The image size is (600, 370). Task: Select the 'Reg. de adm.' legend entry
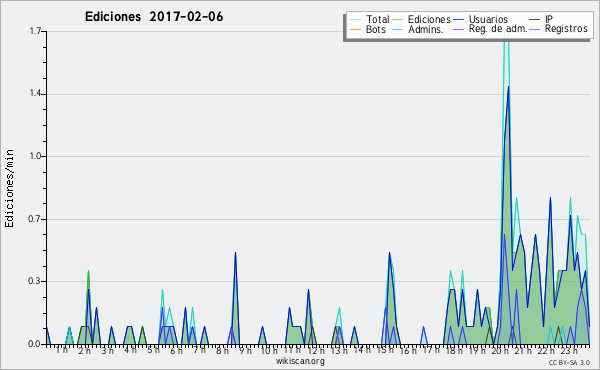point(498,29)
